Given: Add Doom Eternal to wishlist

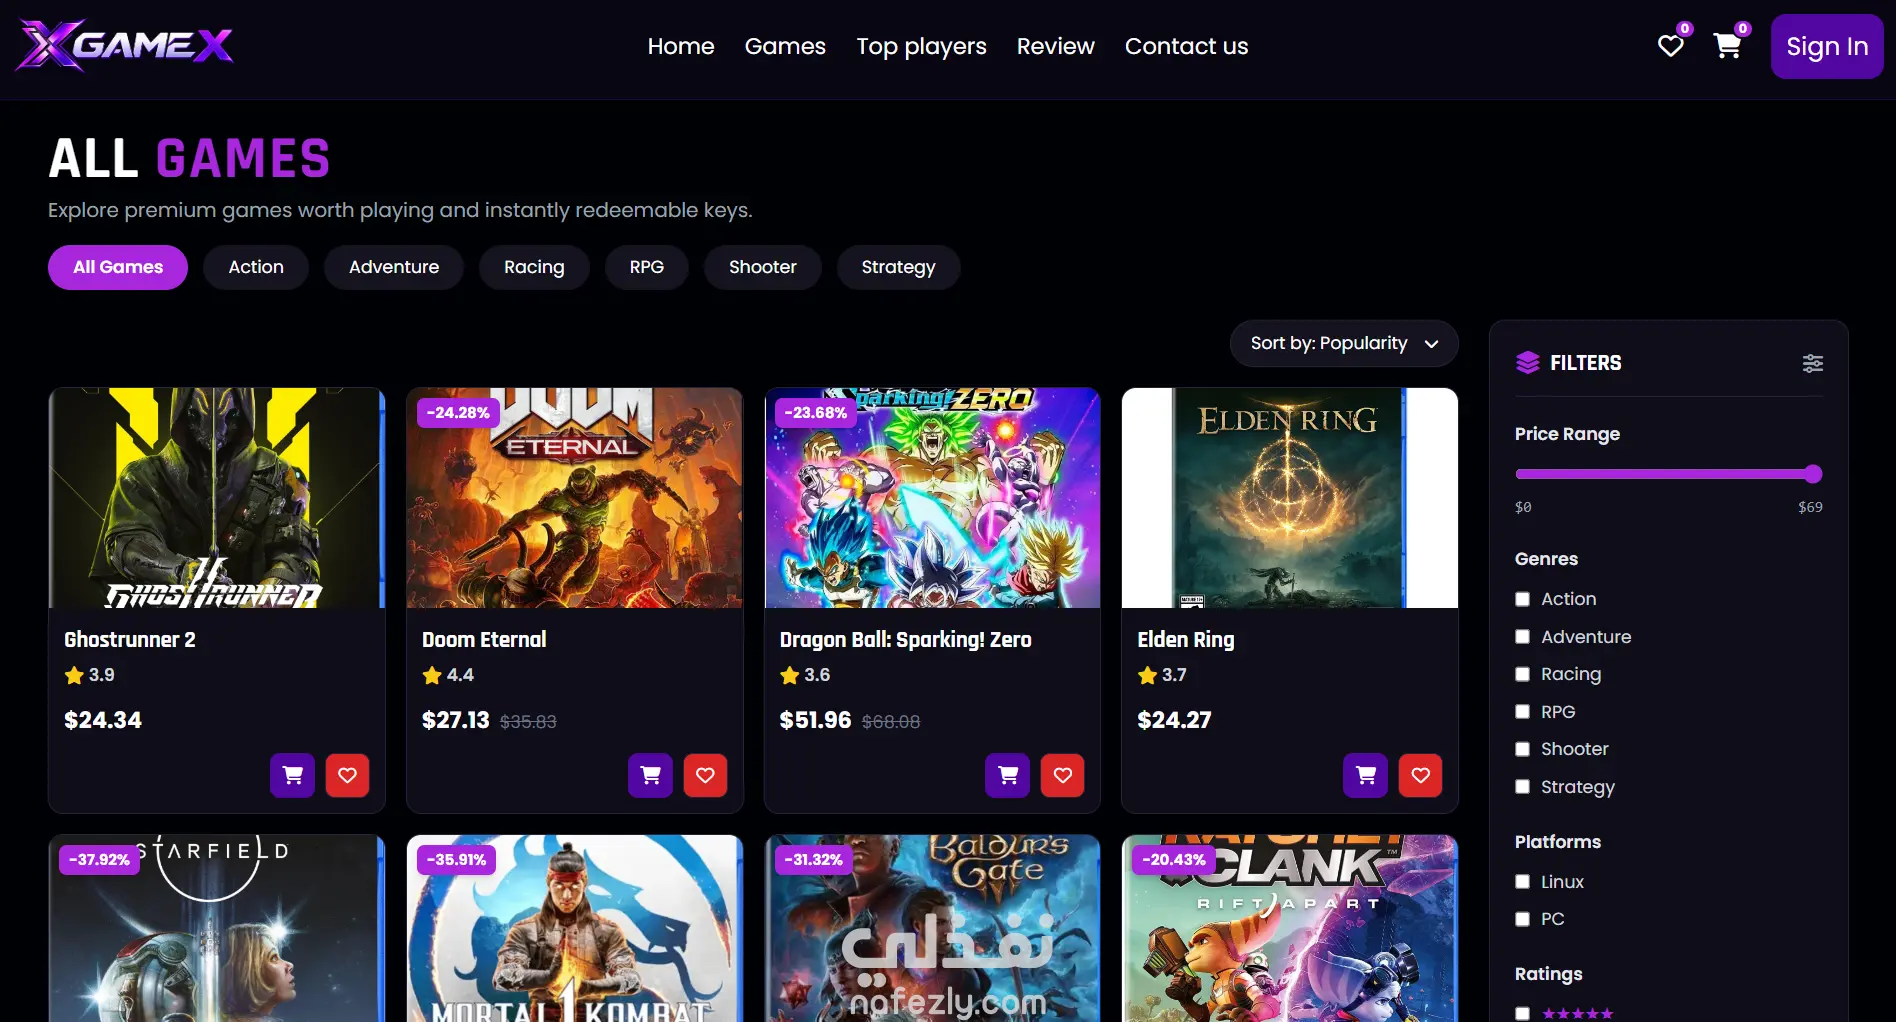Looking at the screenshot, I should coord(705,775).
